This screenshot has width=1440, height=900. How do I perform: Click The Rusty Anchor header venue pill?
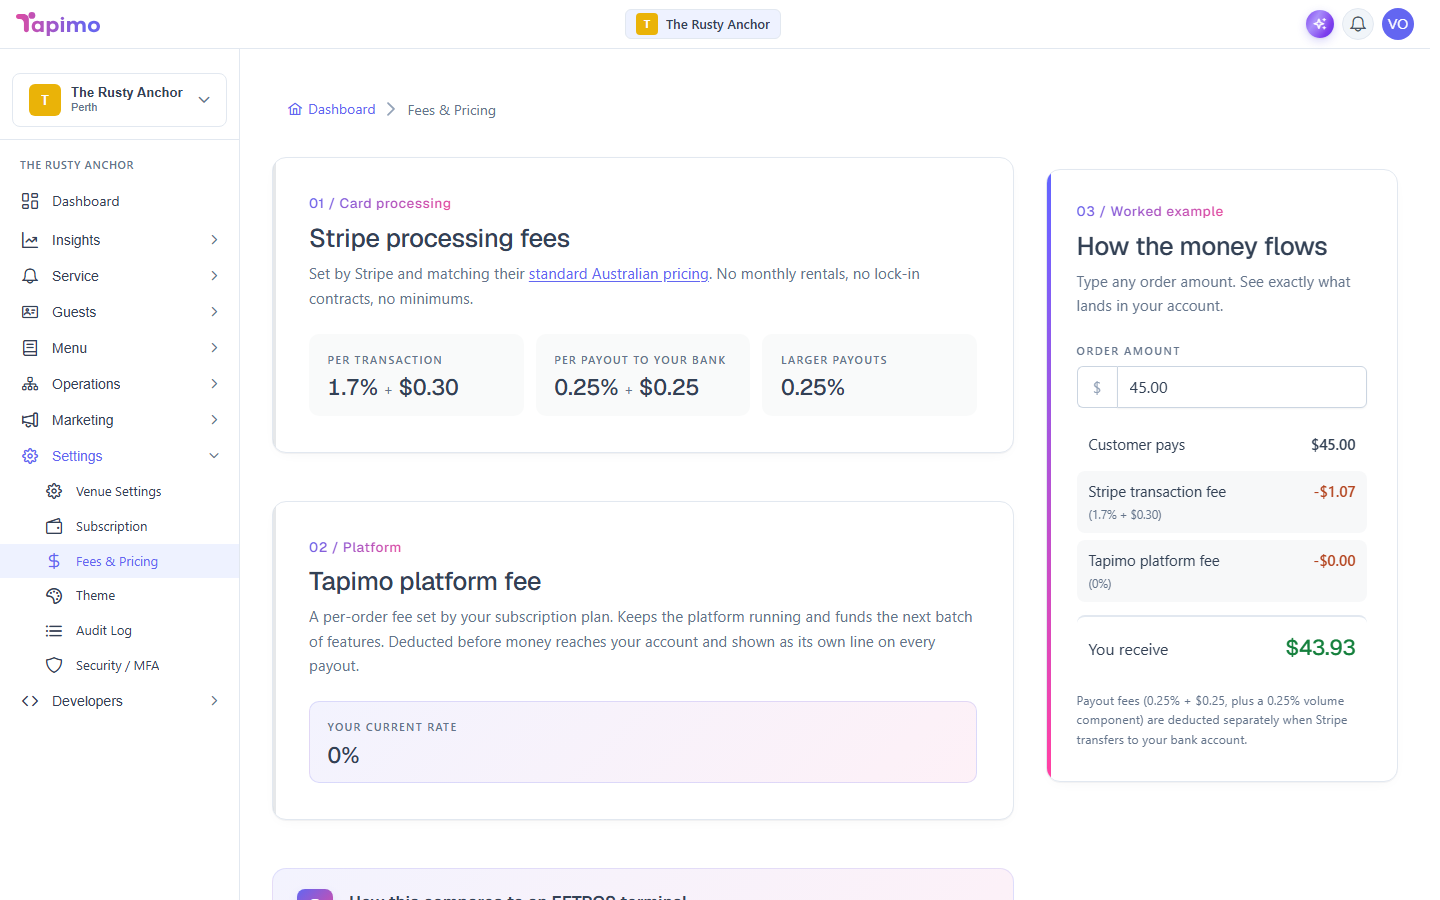(x=703, y=24)
